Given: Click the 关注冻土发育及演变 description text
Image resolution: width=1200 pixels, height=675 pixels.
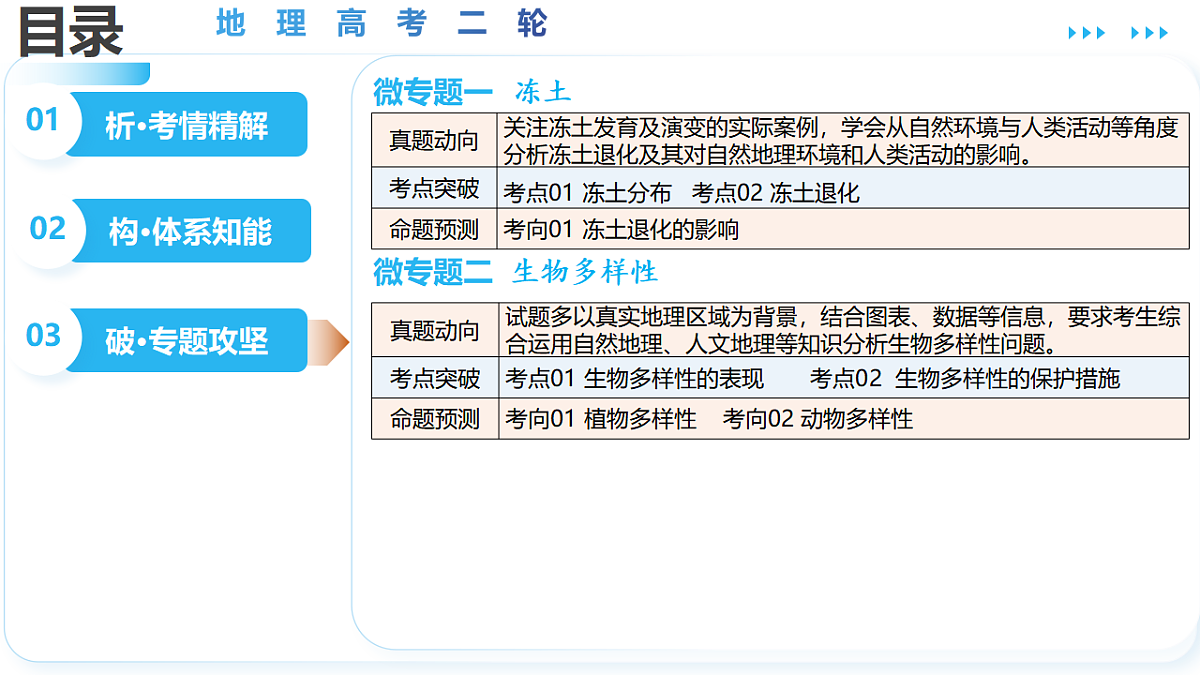Looking at the screenshot, I should pyautogui.click(x=841, y=141).
